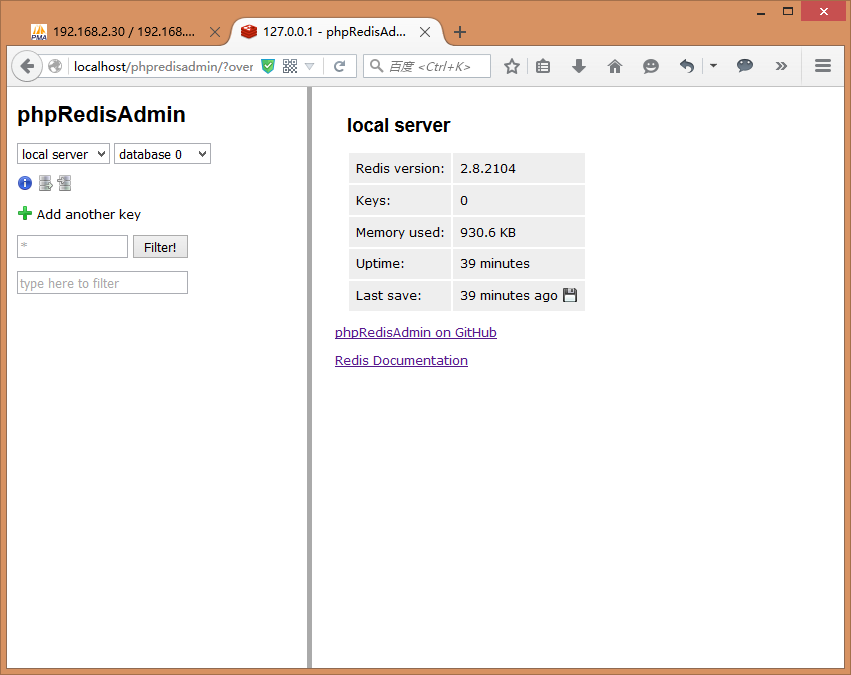Open dropdown arrow next to undo icon
This screenshot has width=851, height=675.
tap(713, 66)
